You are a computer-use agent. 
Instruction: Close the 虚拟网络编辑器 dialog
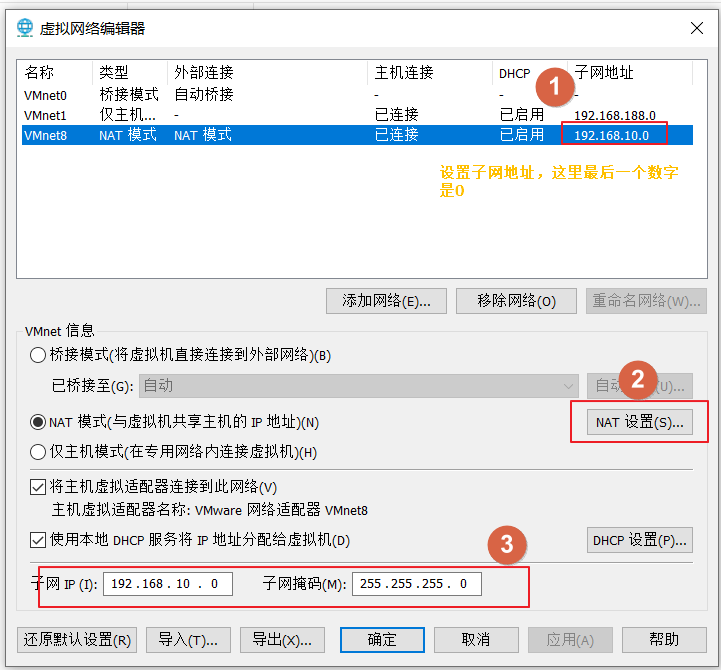tap(697, 28)
